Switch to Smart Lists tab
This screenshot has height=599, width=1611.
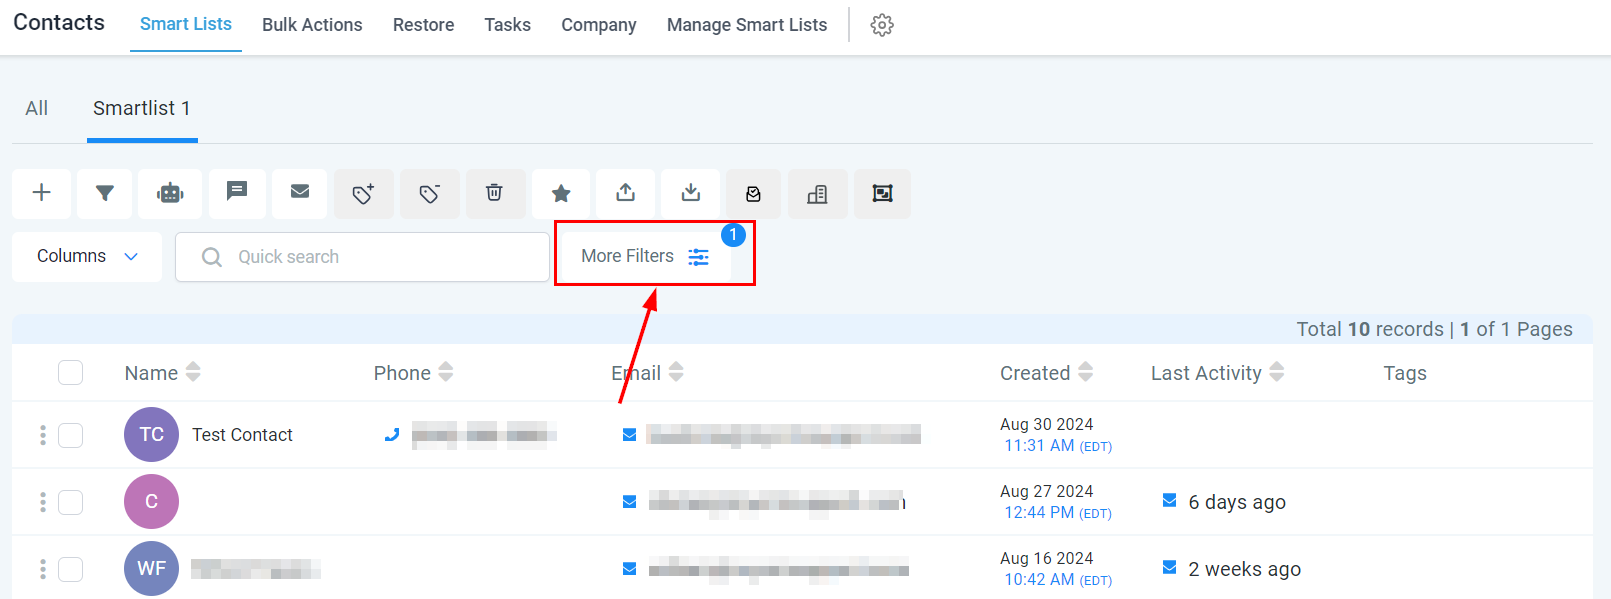pos(186,24)
